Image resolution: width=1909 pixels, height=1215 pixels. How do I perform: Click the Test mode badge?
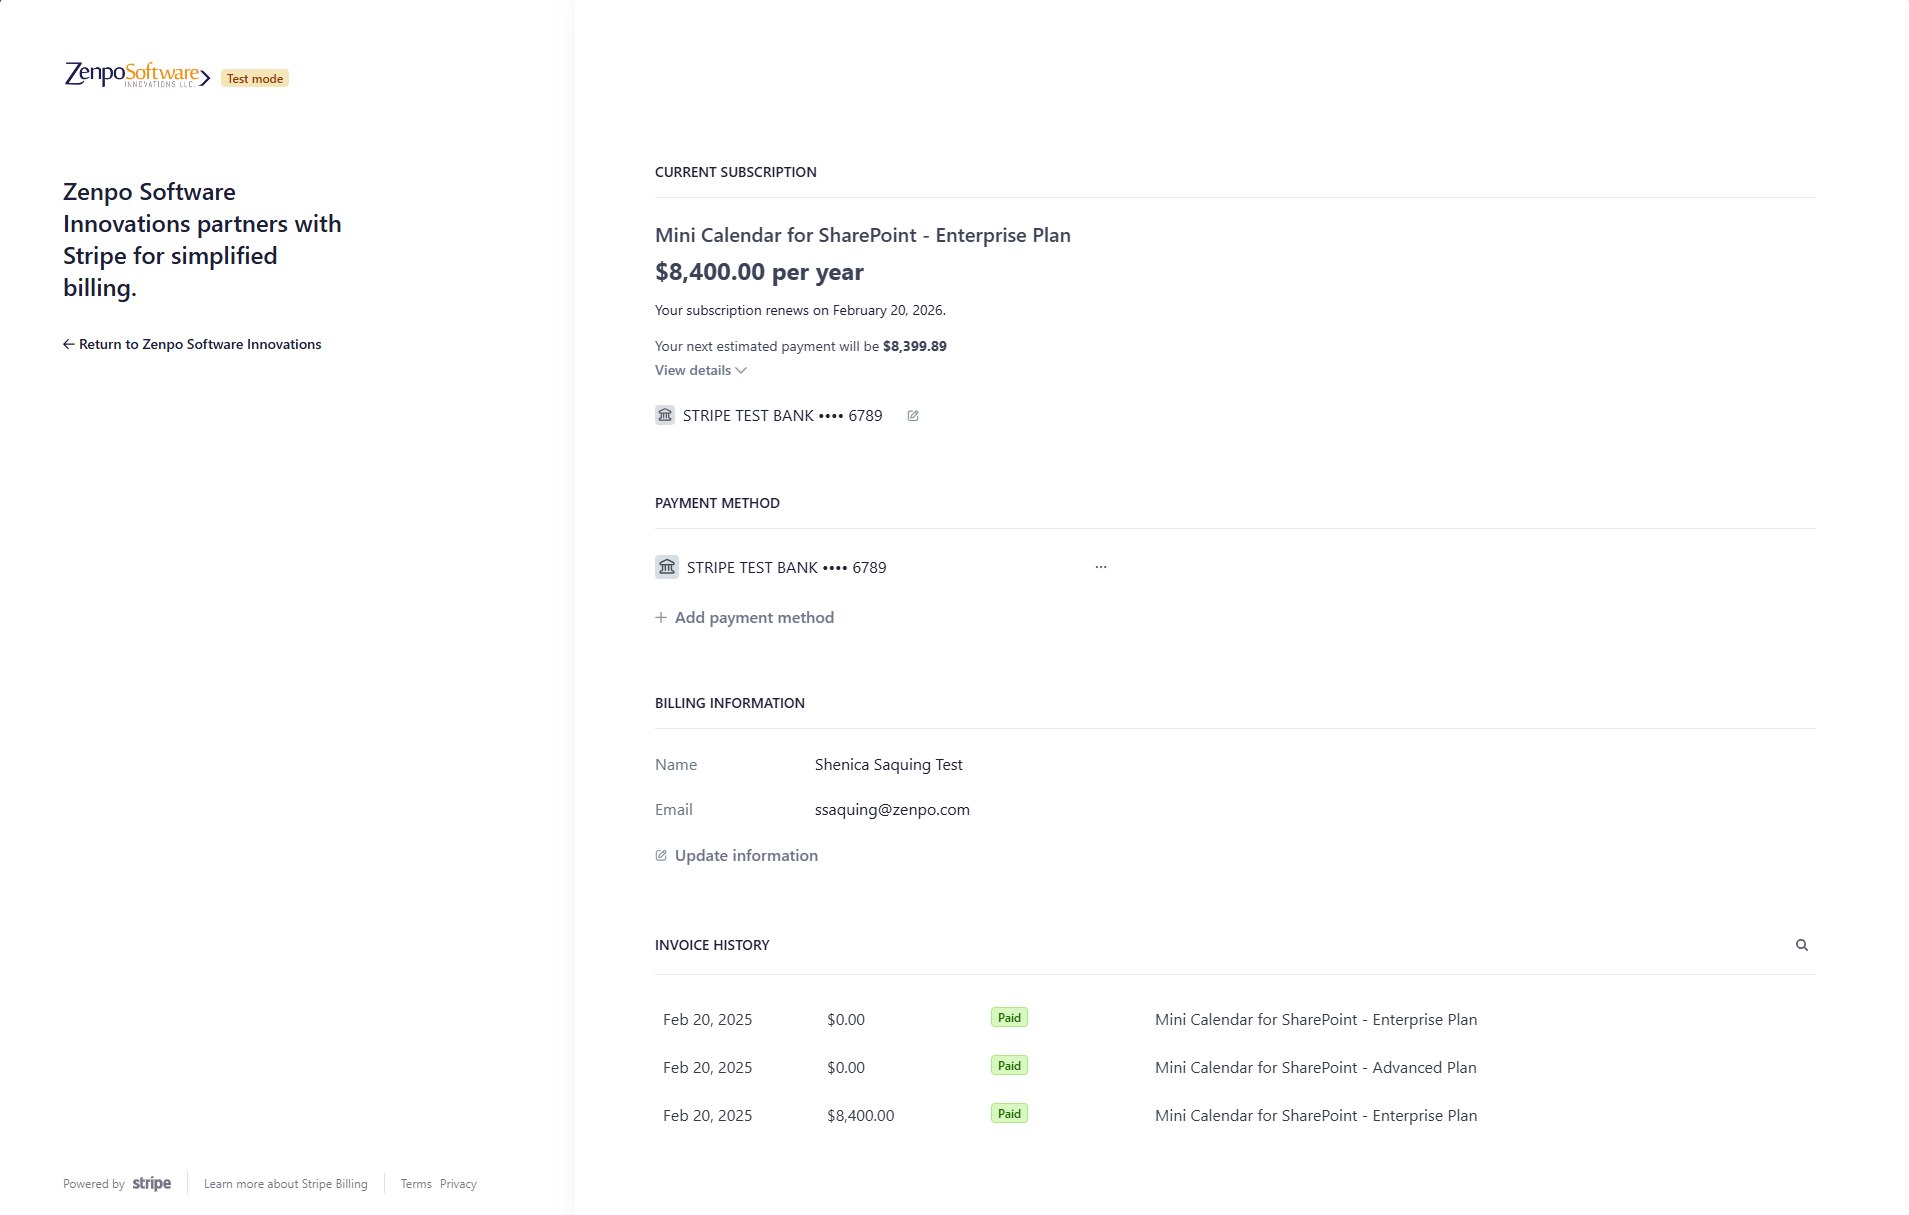coord(255,79)
